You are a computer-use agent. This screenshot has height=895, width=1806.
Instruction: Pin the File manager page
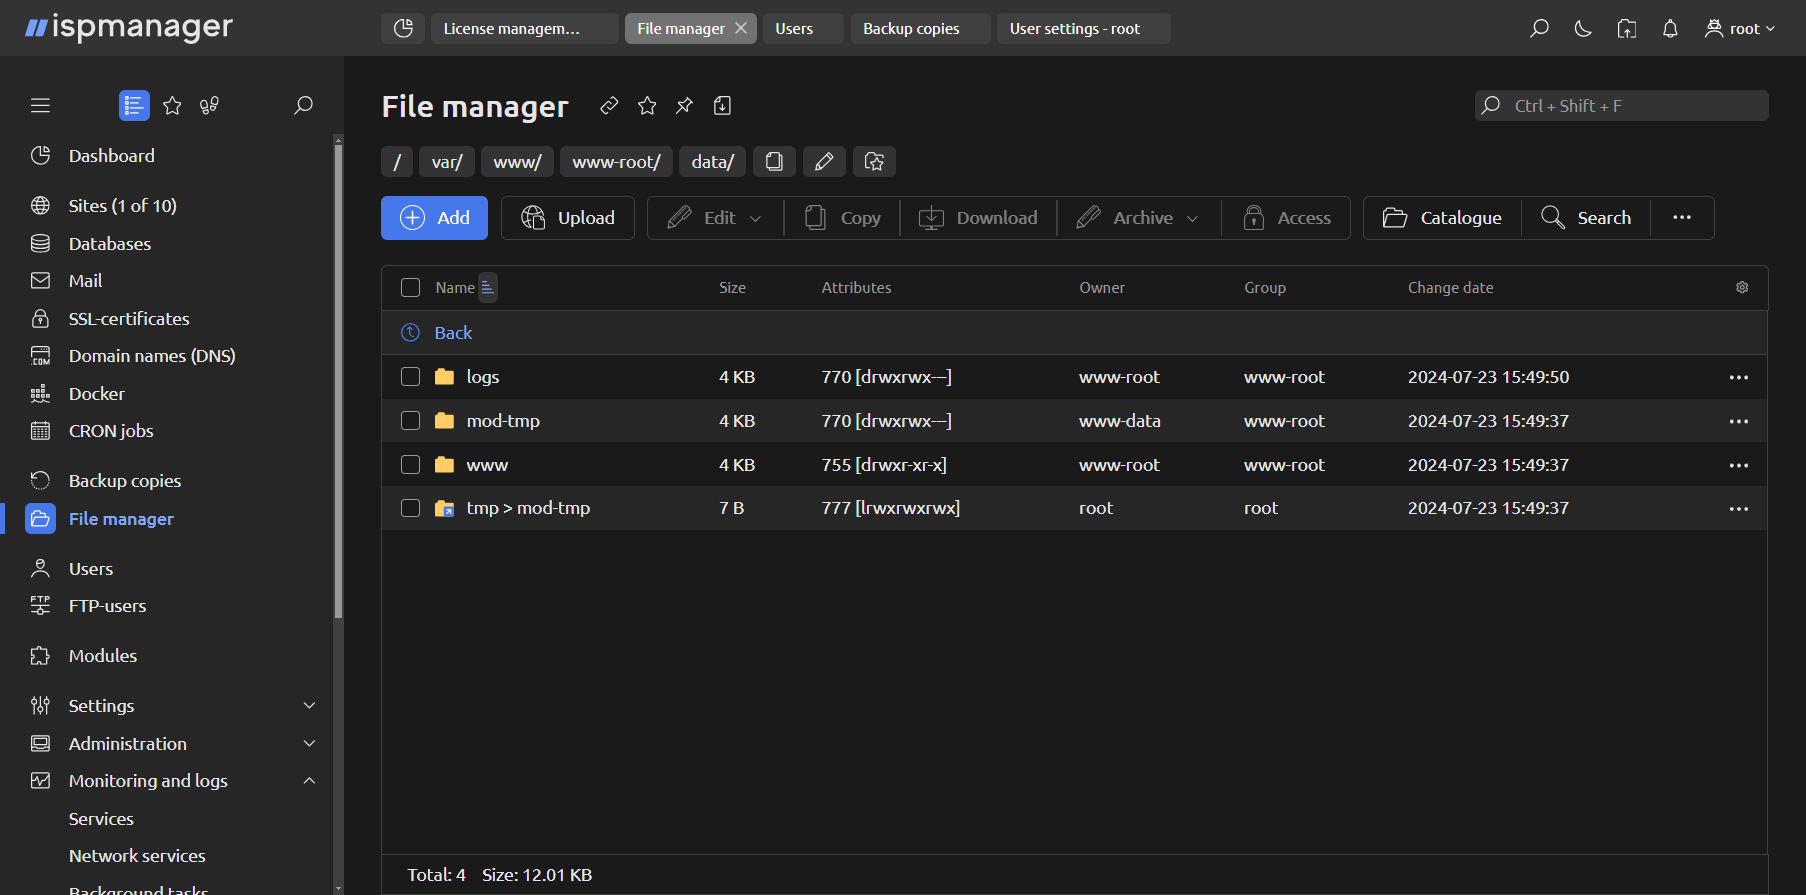tap(684, 106)
